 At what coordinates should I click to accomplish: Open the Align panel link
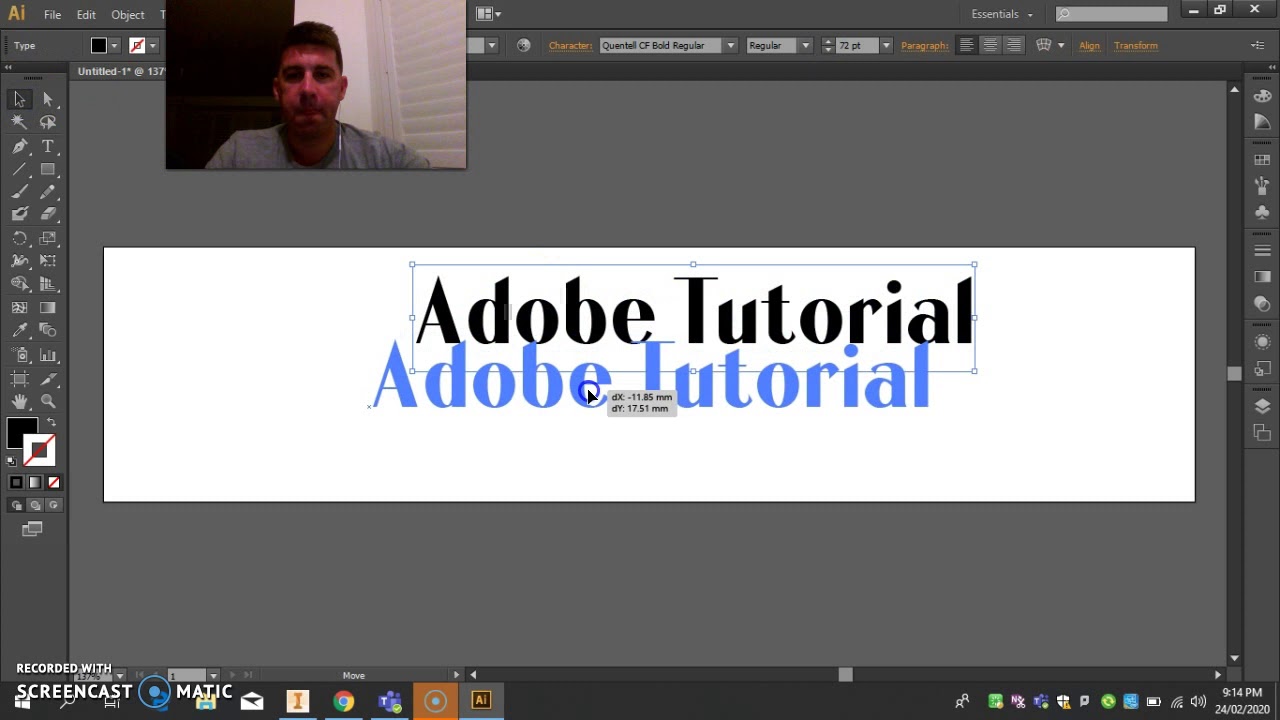[x=1089, y=46]
